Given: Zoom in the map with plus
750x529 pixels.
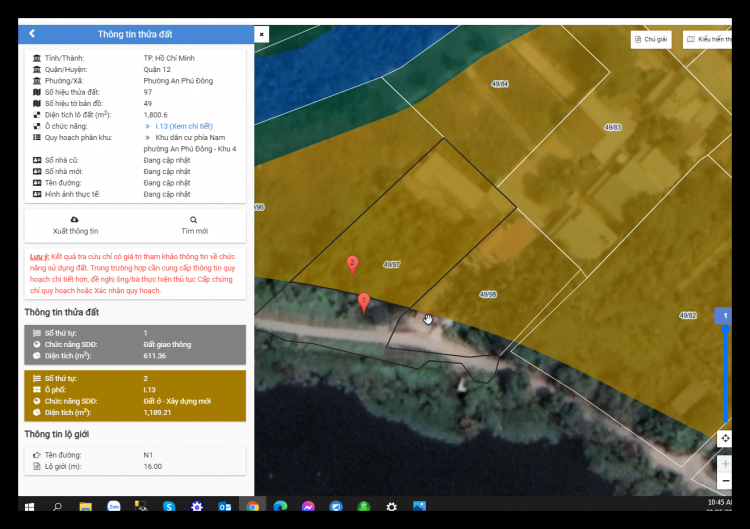Looking at the screenshot, I should (x=725, y=463).
